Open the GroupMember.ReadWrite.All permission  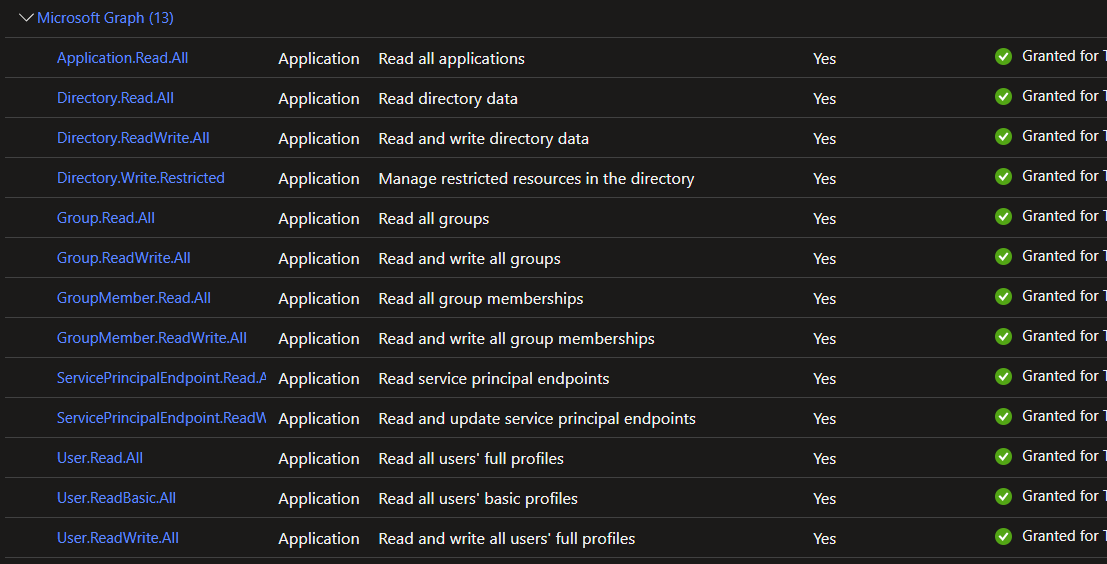(x=152, y=338)
